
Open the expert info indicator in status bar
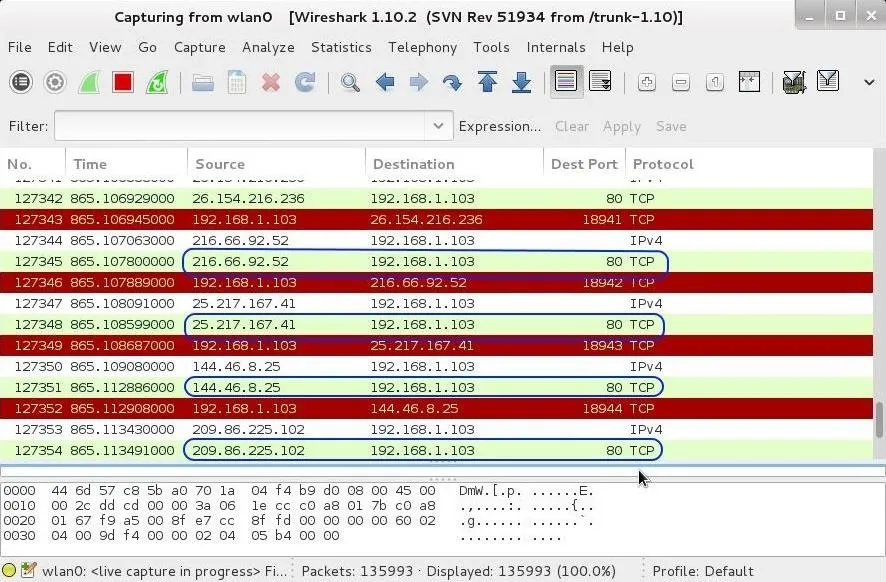click(8, 571)
